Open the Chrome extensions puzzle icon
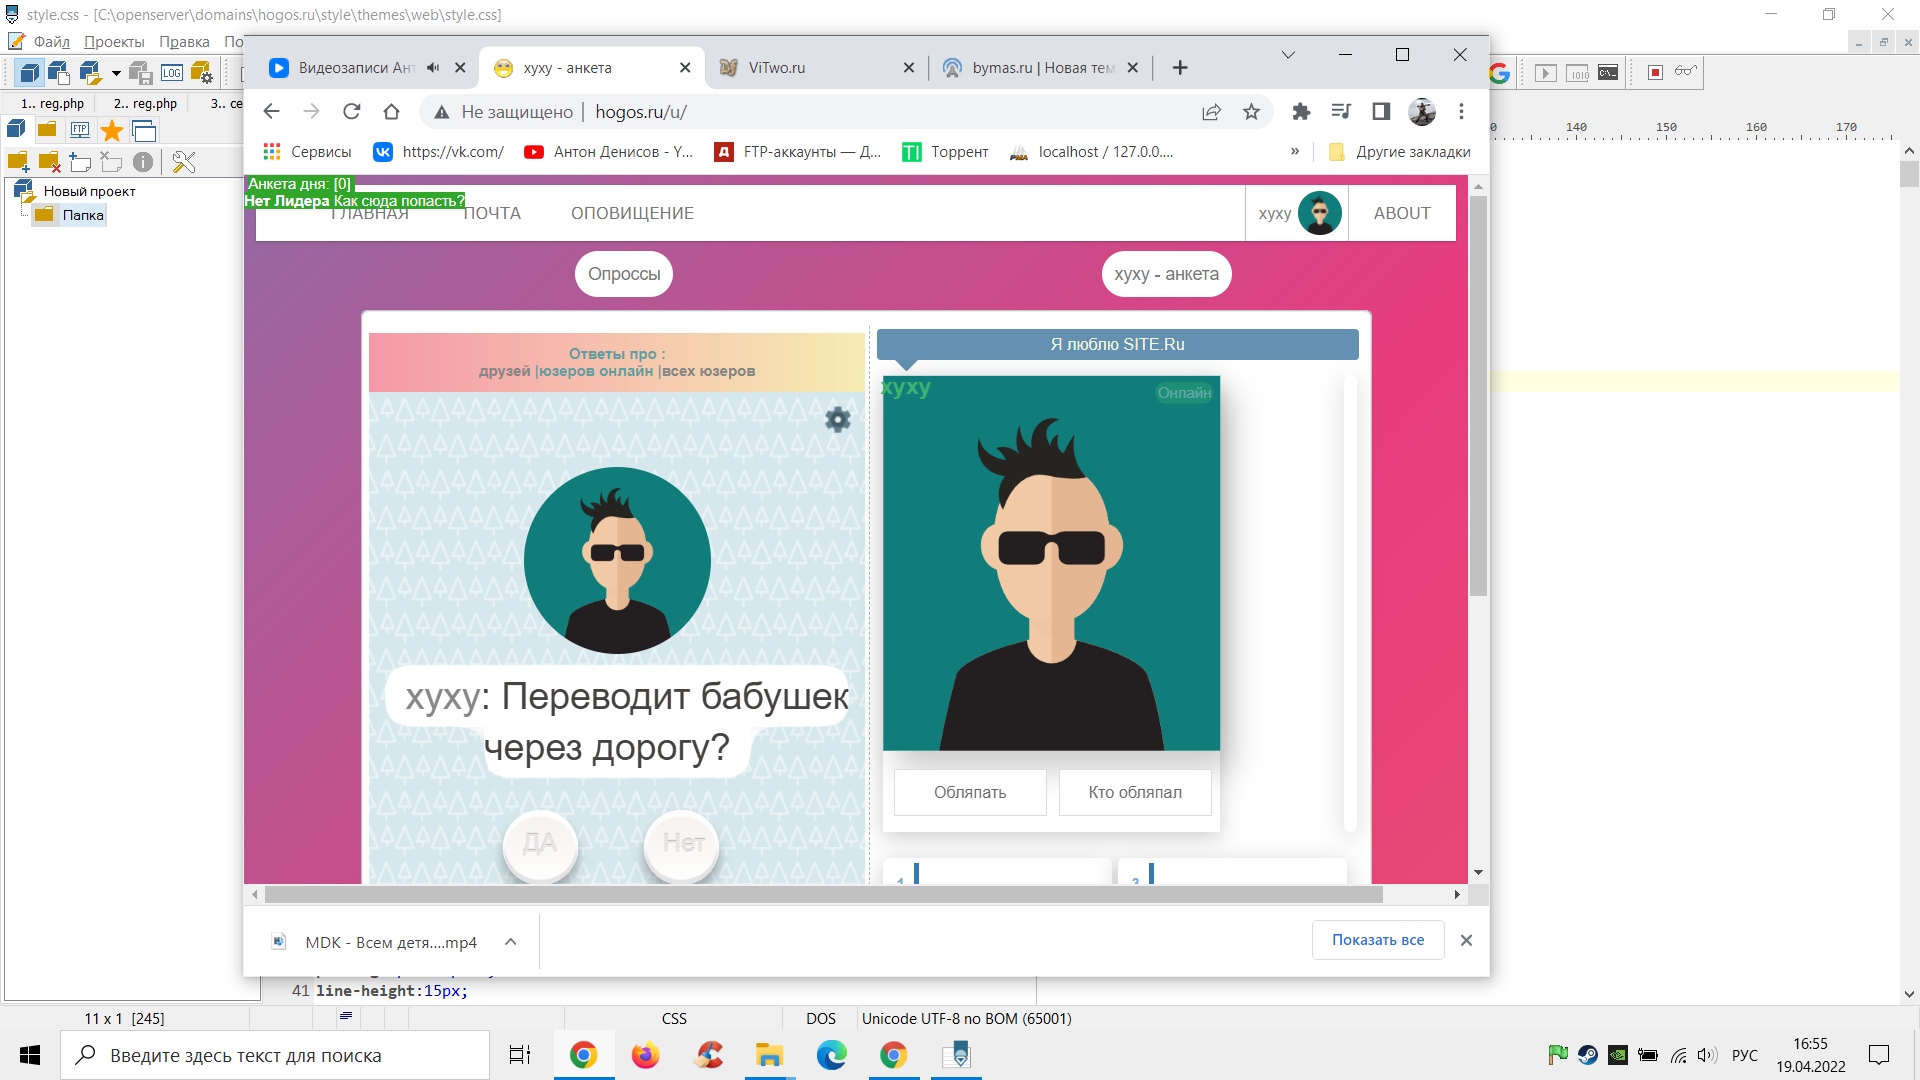Image resolution: width=1920 pixels, height=1080 pixels. coord(1301,112)
